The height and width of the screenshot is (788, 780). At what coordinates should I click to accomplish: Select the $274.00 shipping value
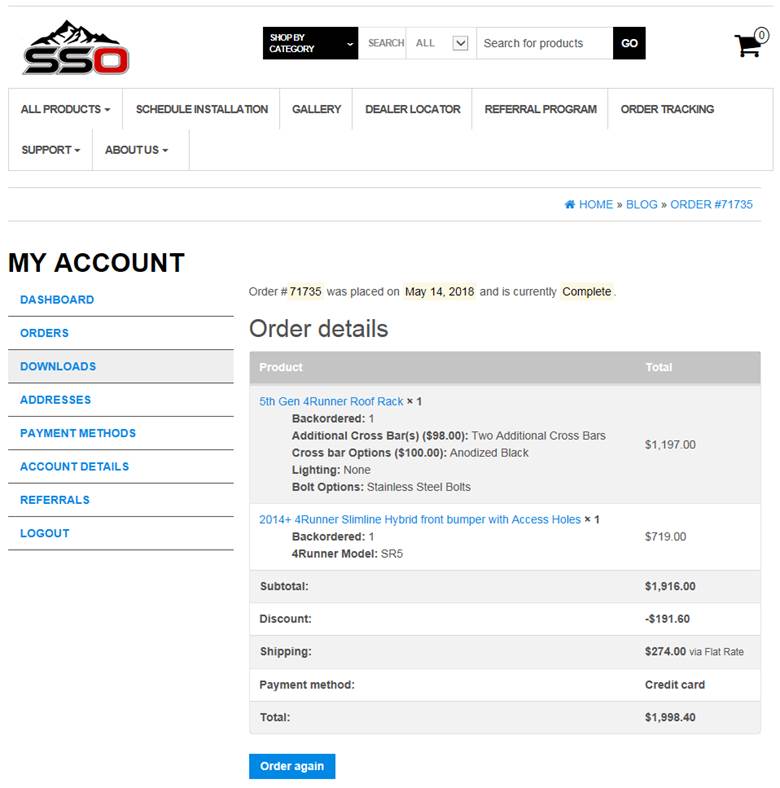coord(665,651)
